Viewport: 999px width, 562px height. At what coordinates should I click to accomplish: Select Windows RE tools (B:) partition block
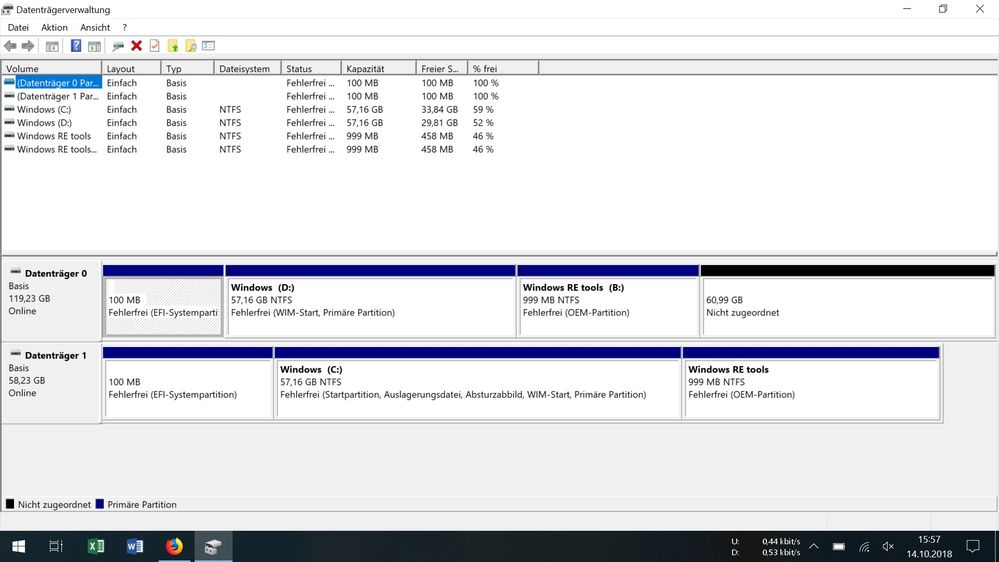[x=608, y=306]
